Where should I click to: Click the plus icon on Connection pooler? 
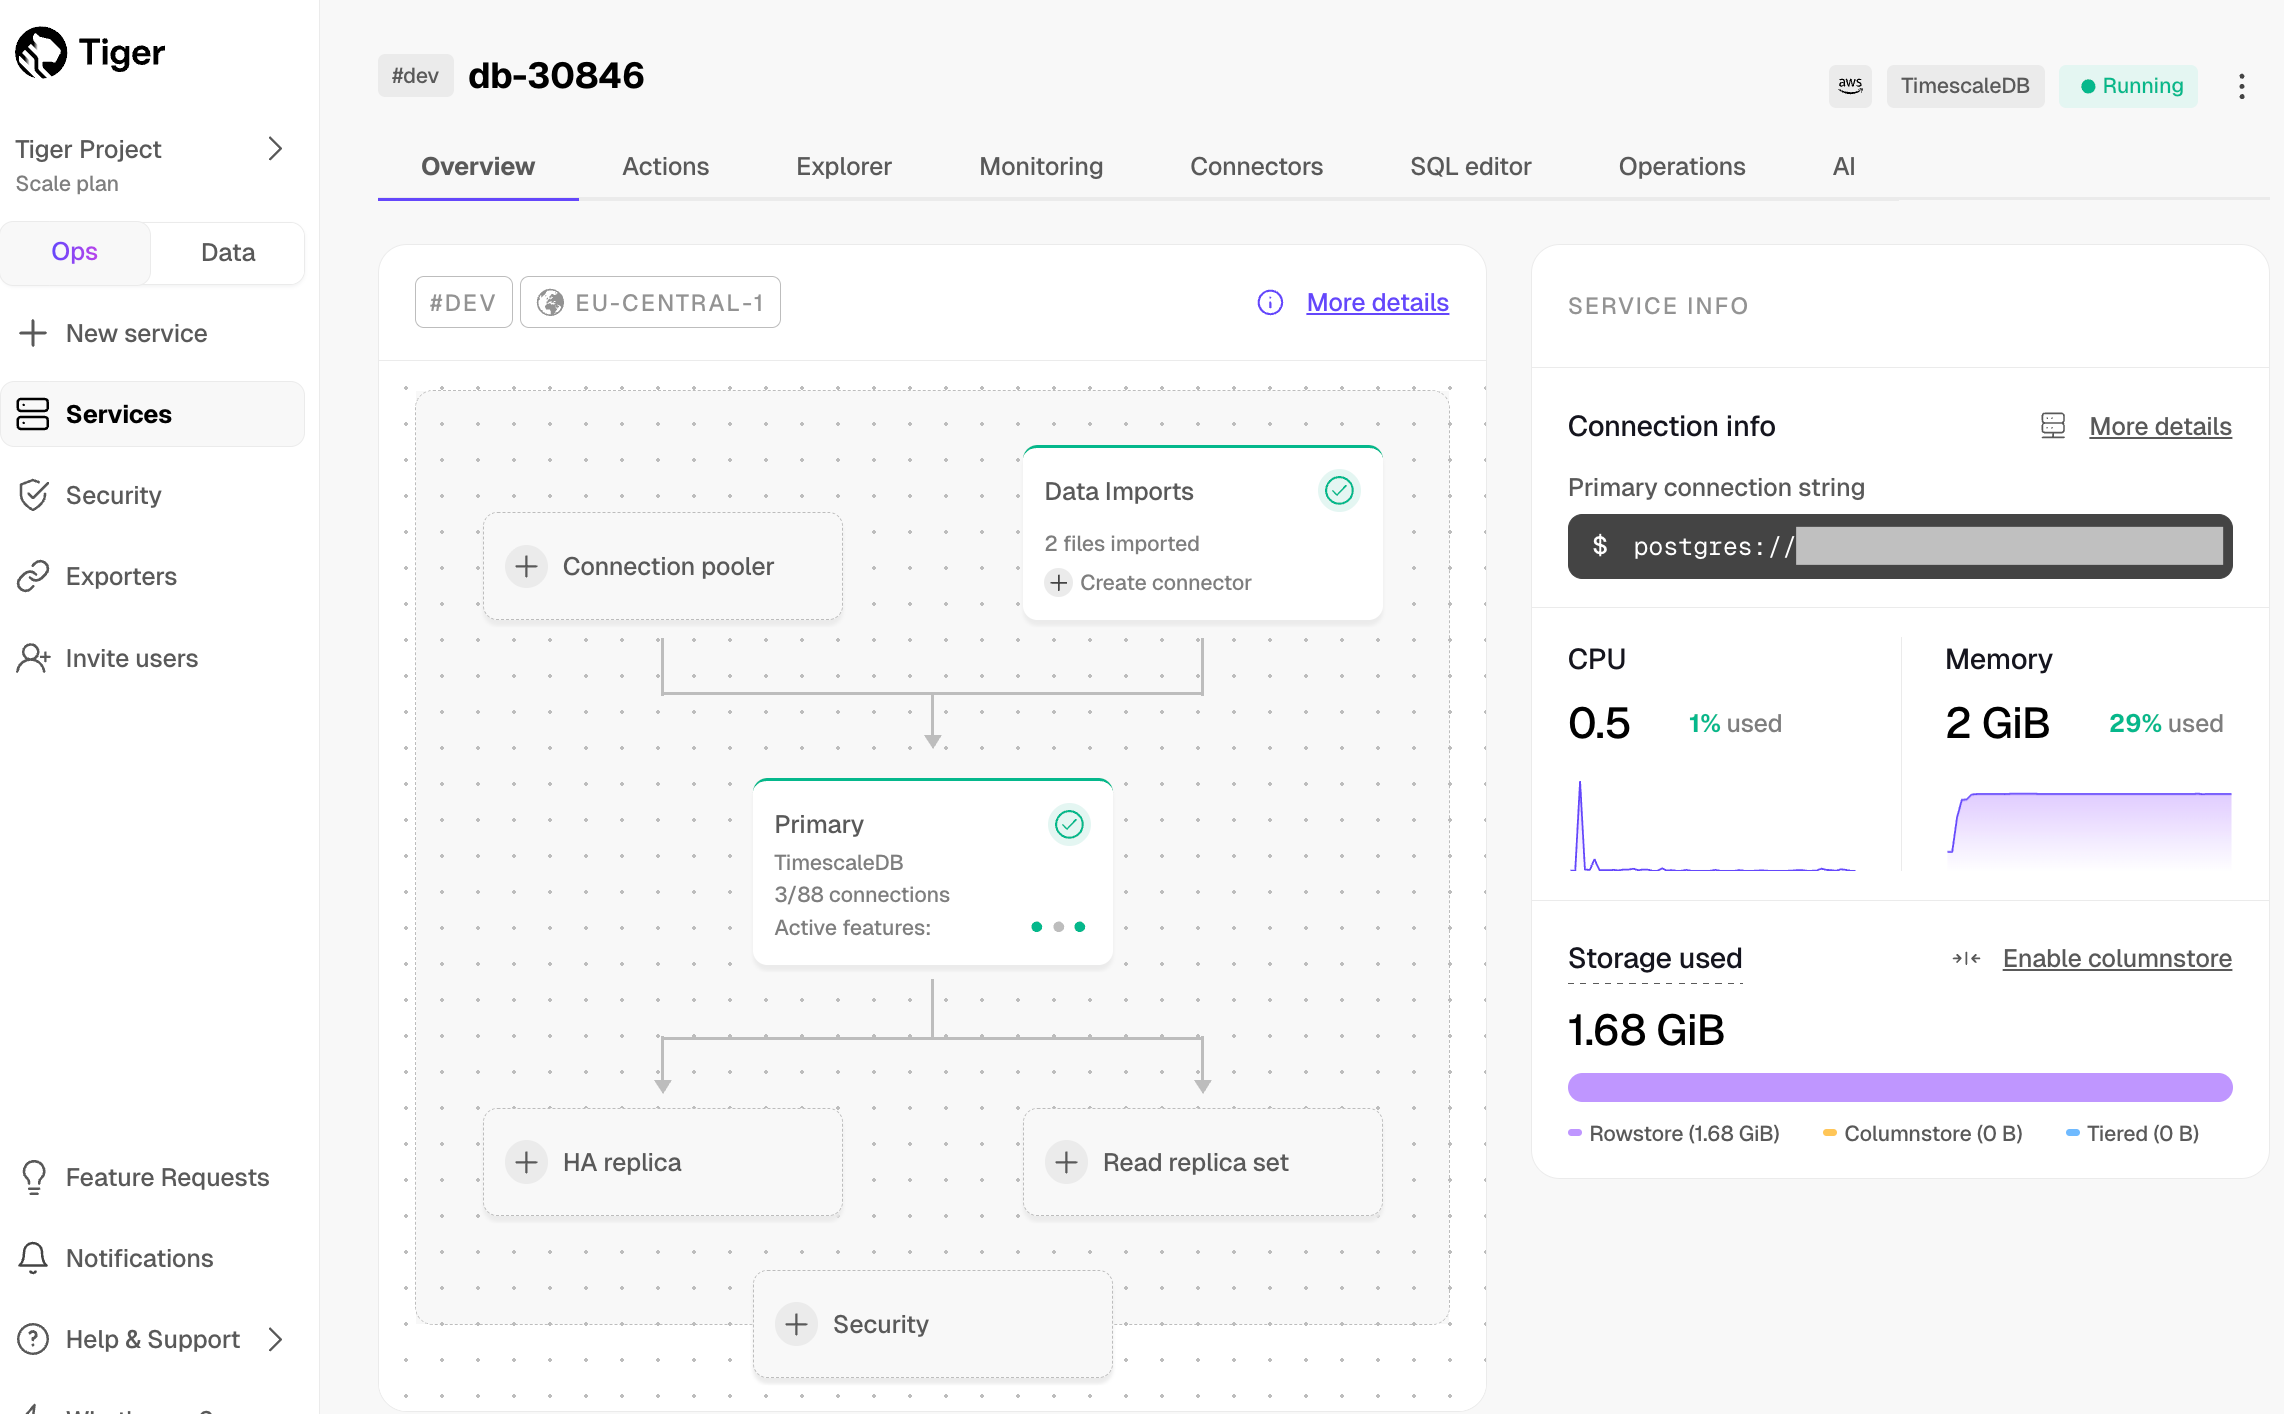pos(527,566)
